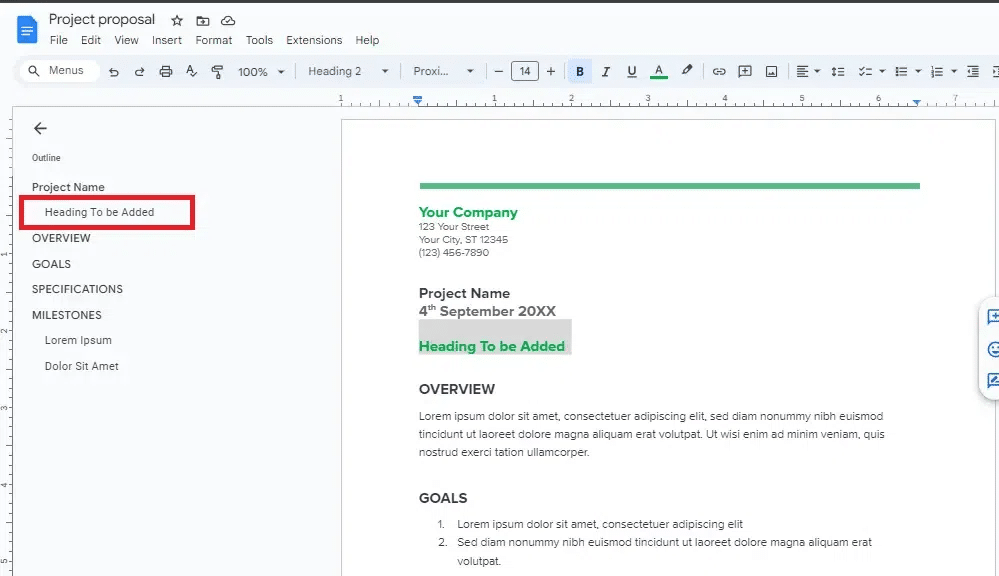This screenshot has height=576, width=999.
Task: Add emoji reaction from side panel
Action: pyautogui.click(x=993, y=349)
